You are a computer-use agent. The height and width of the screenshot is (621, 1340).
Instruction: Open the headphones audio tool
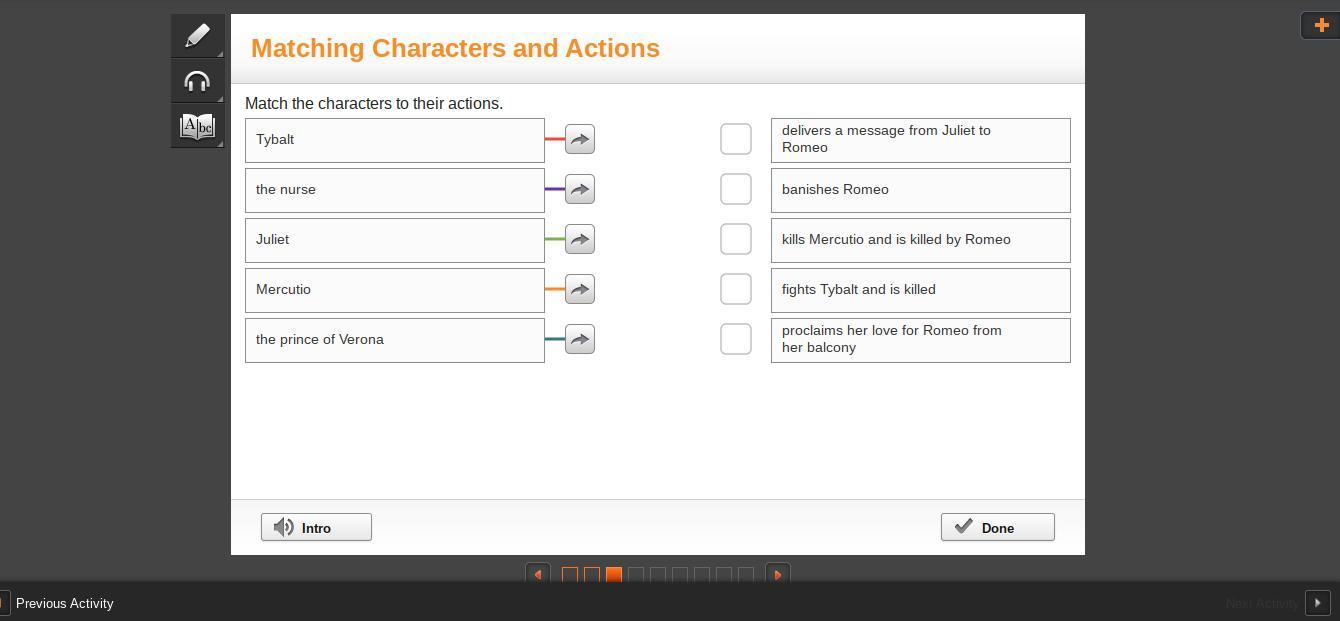(x=197, y=81)
